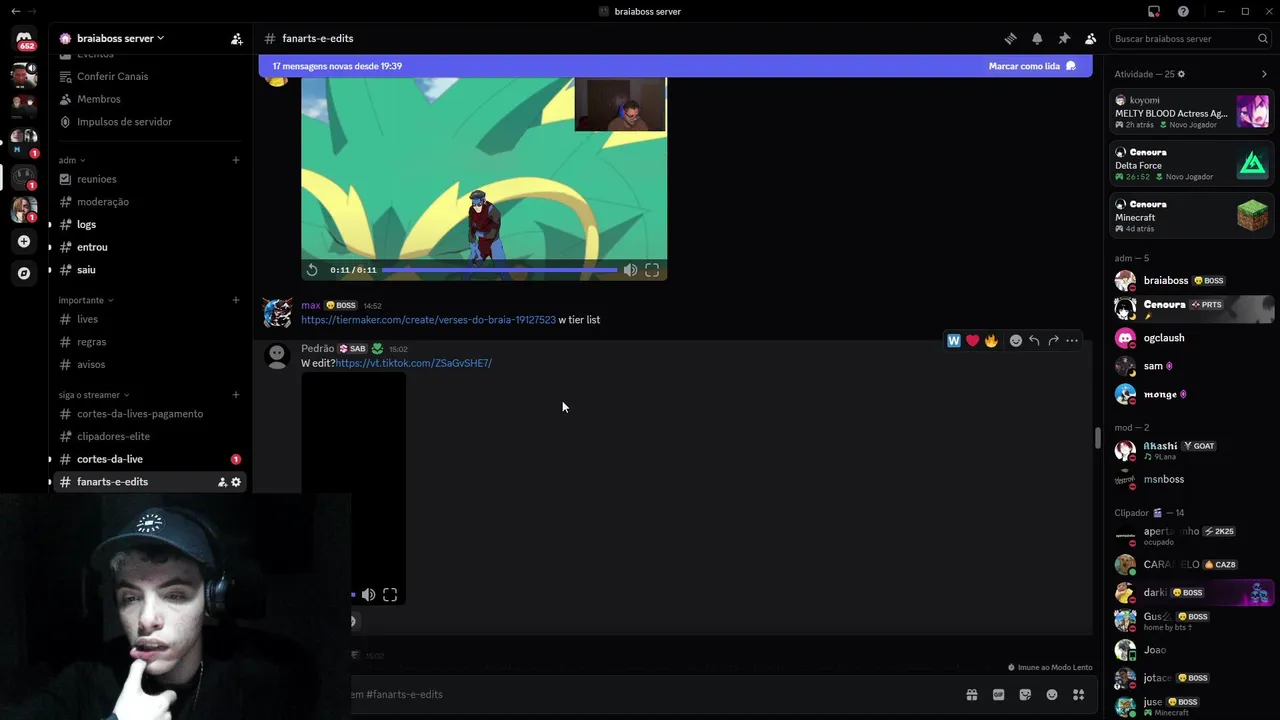Open max's username profile
This screenshot has height=720, width=1280.
click(x=311, y=305)
